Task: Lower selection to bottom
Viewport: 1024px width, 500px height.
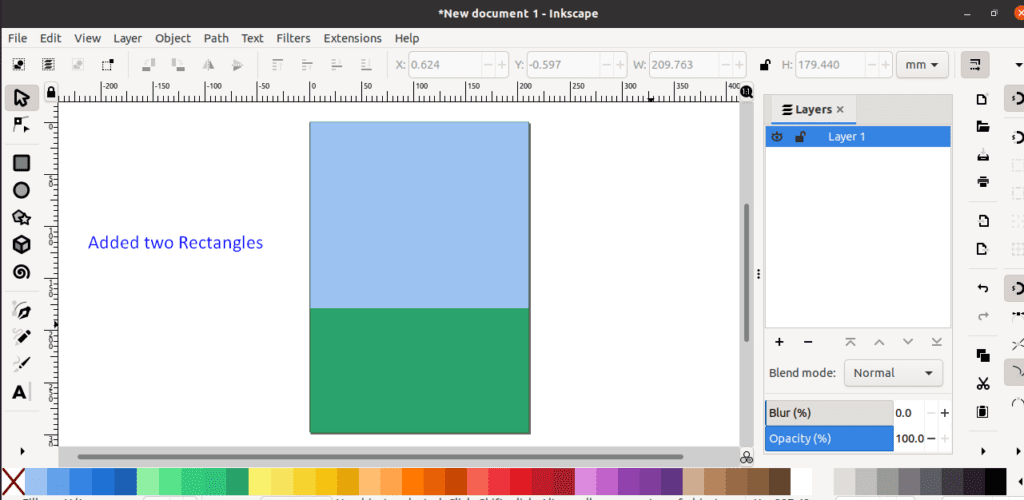Action: 367,65
